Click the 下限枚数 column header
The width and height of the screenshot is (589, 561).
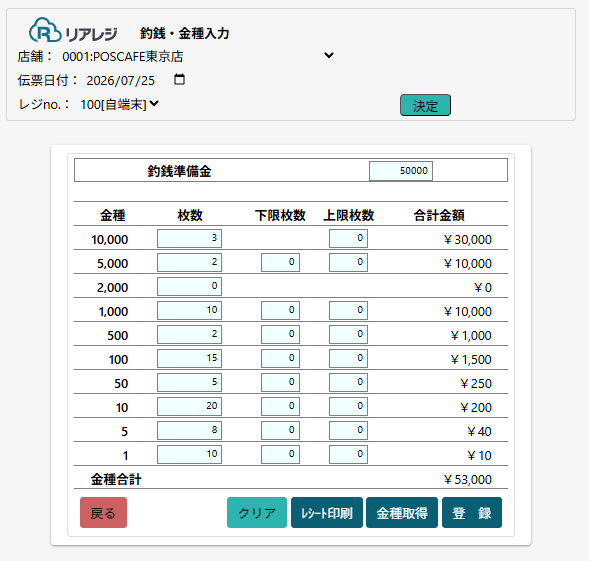click(280, 215)
